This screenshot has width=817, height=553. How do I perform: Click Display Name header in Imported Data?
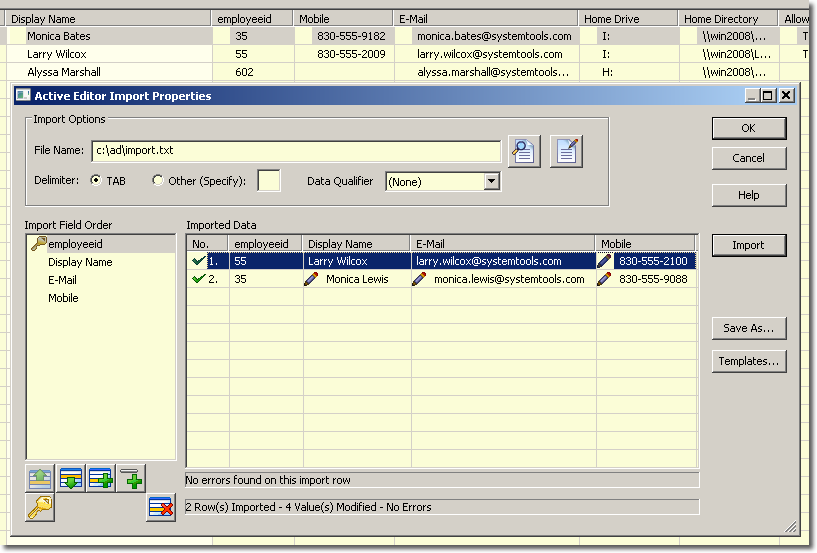coord(356,243)
